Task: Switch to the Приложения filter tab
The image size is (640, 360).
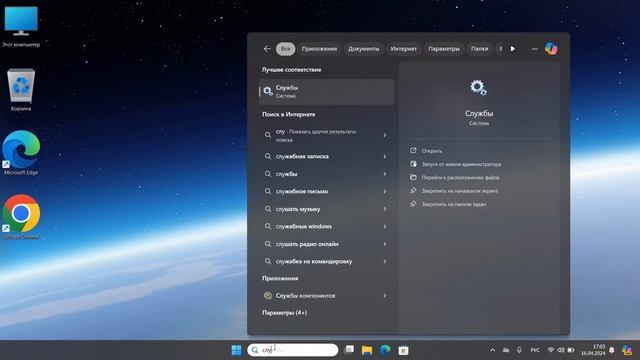Action: 319,49
